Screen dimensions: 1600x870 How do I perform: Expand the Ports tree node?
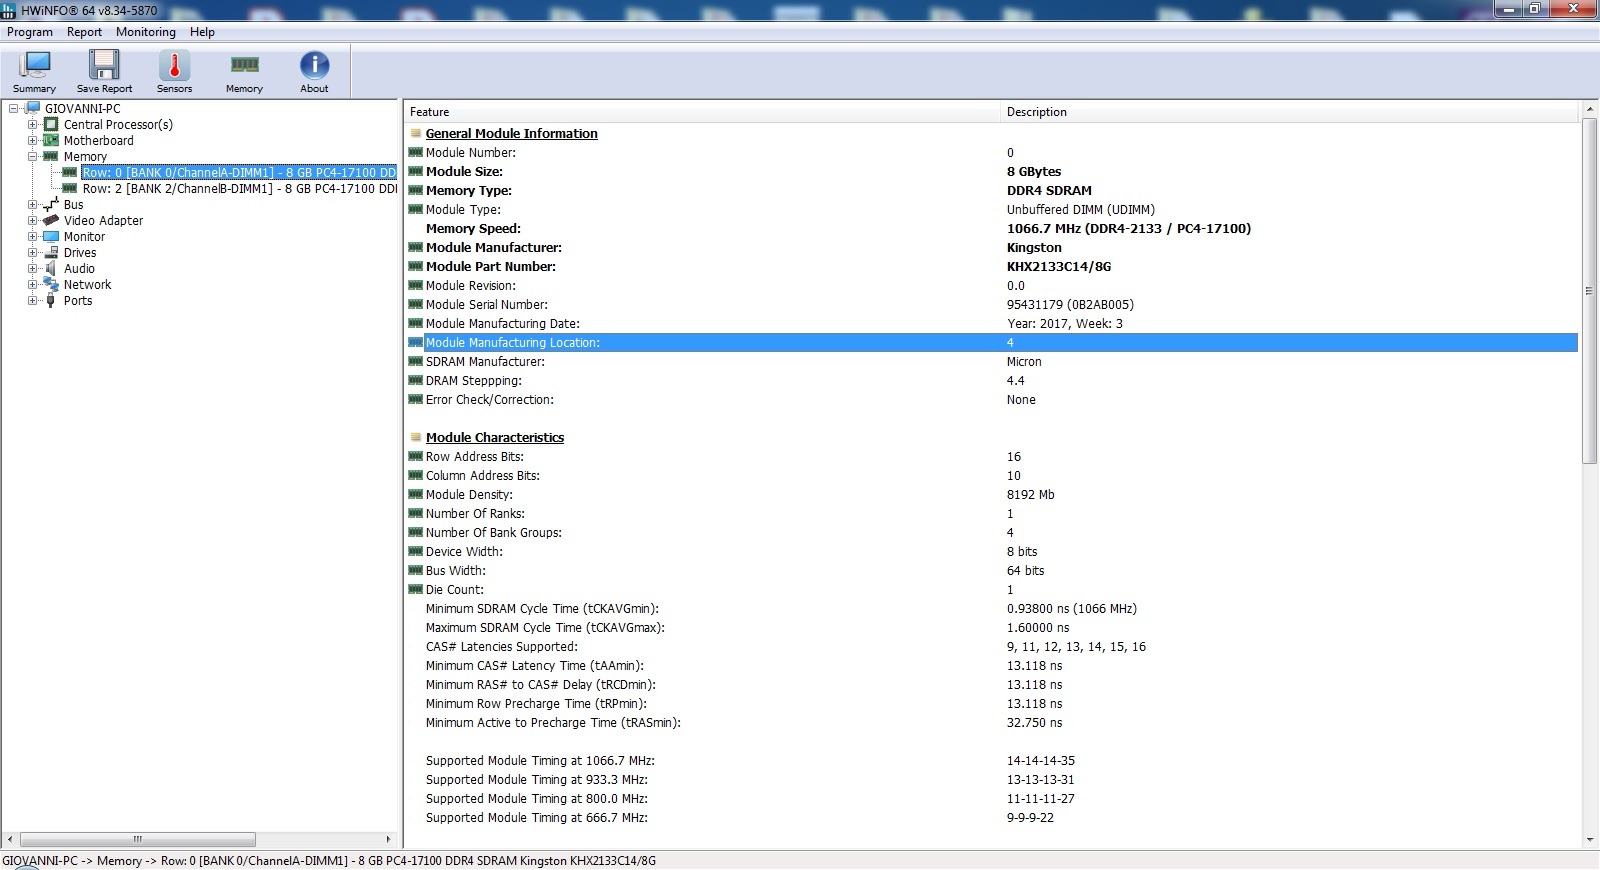(32, 300)
